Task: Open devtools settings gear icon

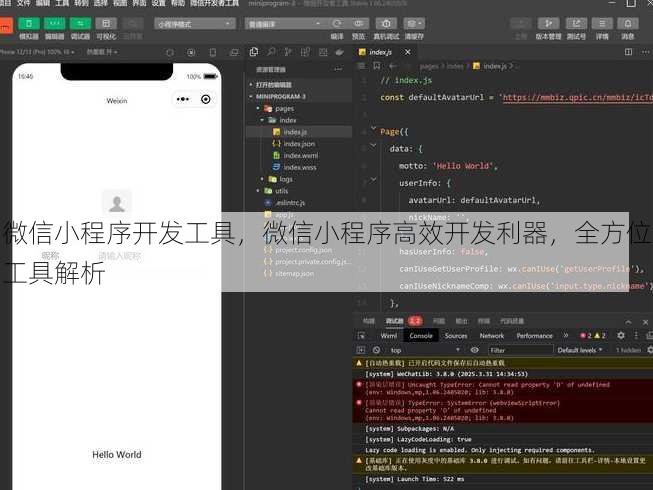Action: (621, 336)
